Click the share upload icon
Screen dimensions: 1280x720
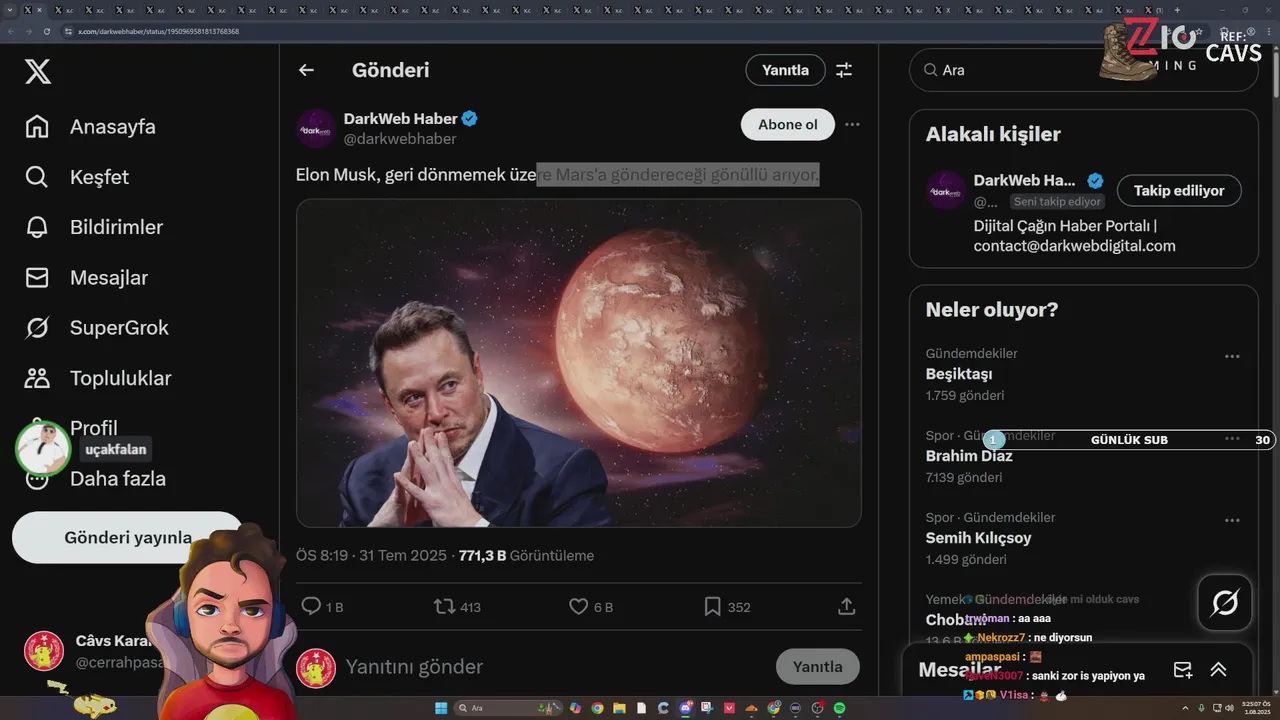click(x=846, y=606)
